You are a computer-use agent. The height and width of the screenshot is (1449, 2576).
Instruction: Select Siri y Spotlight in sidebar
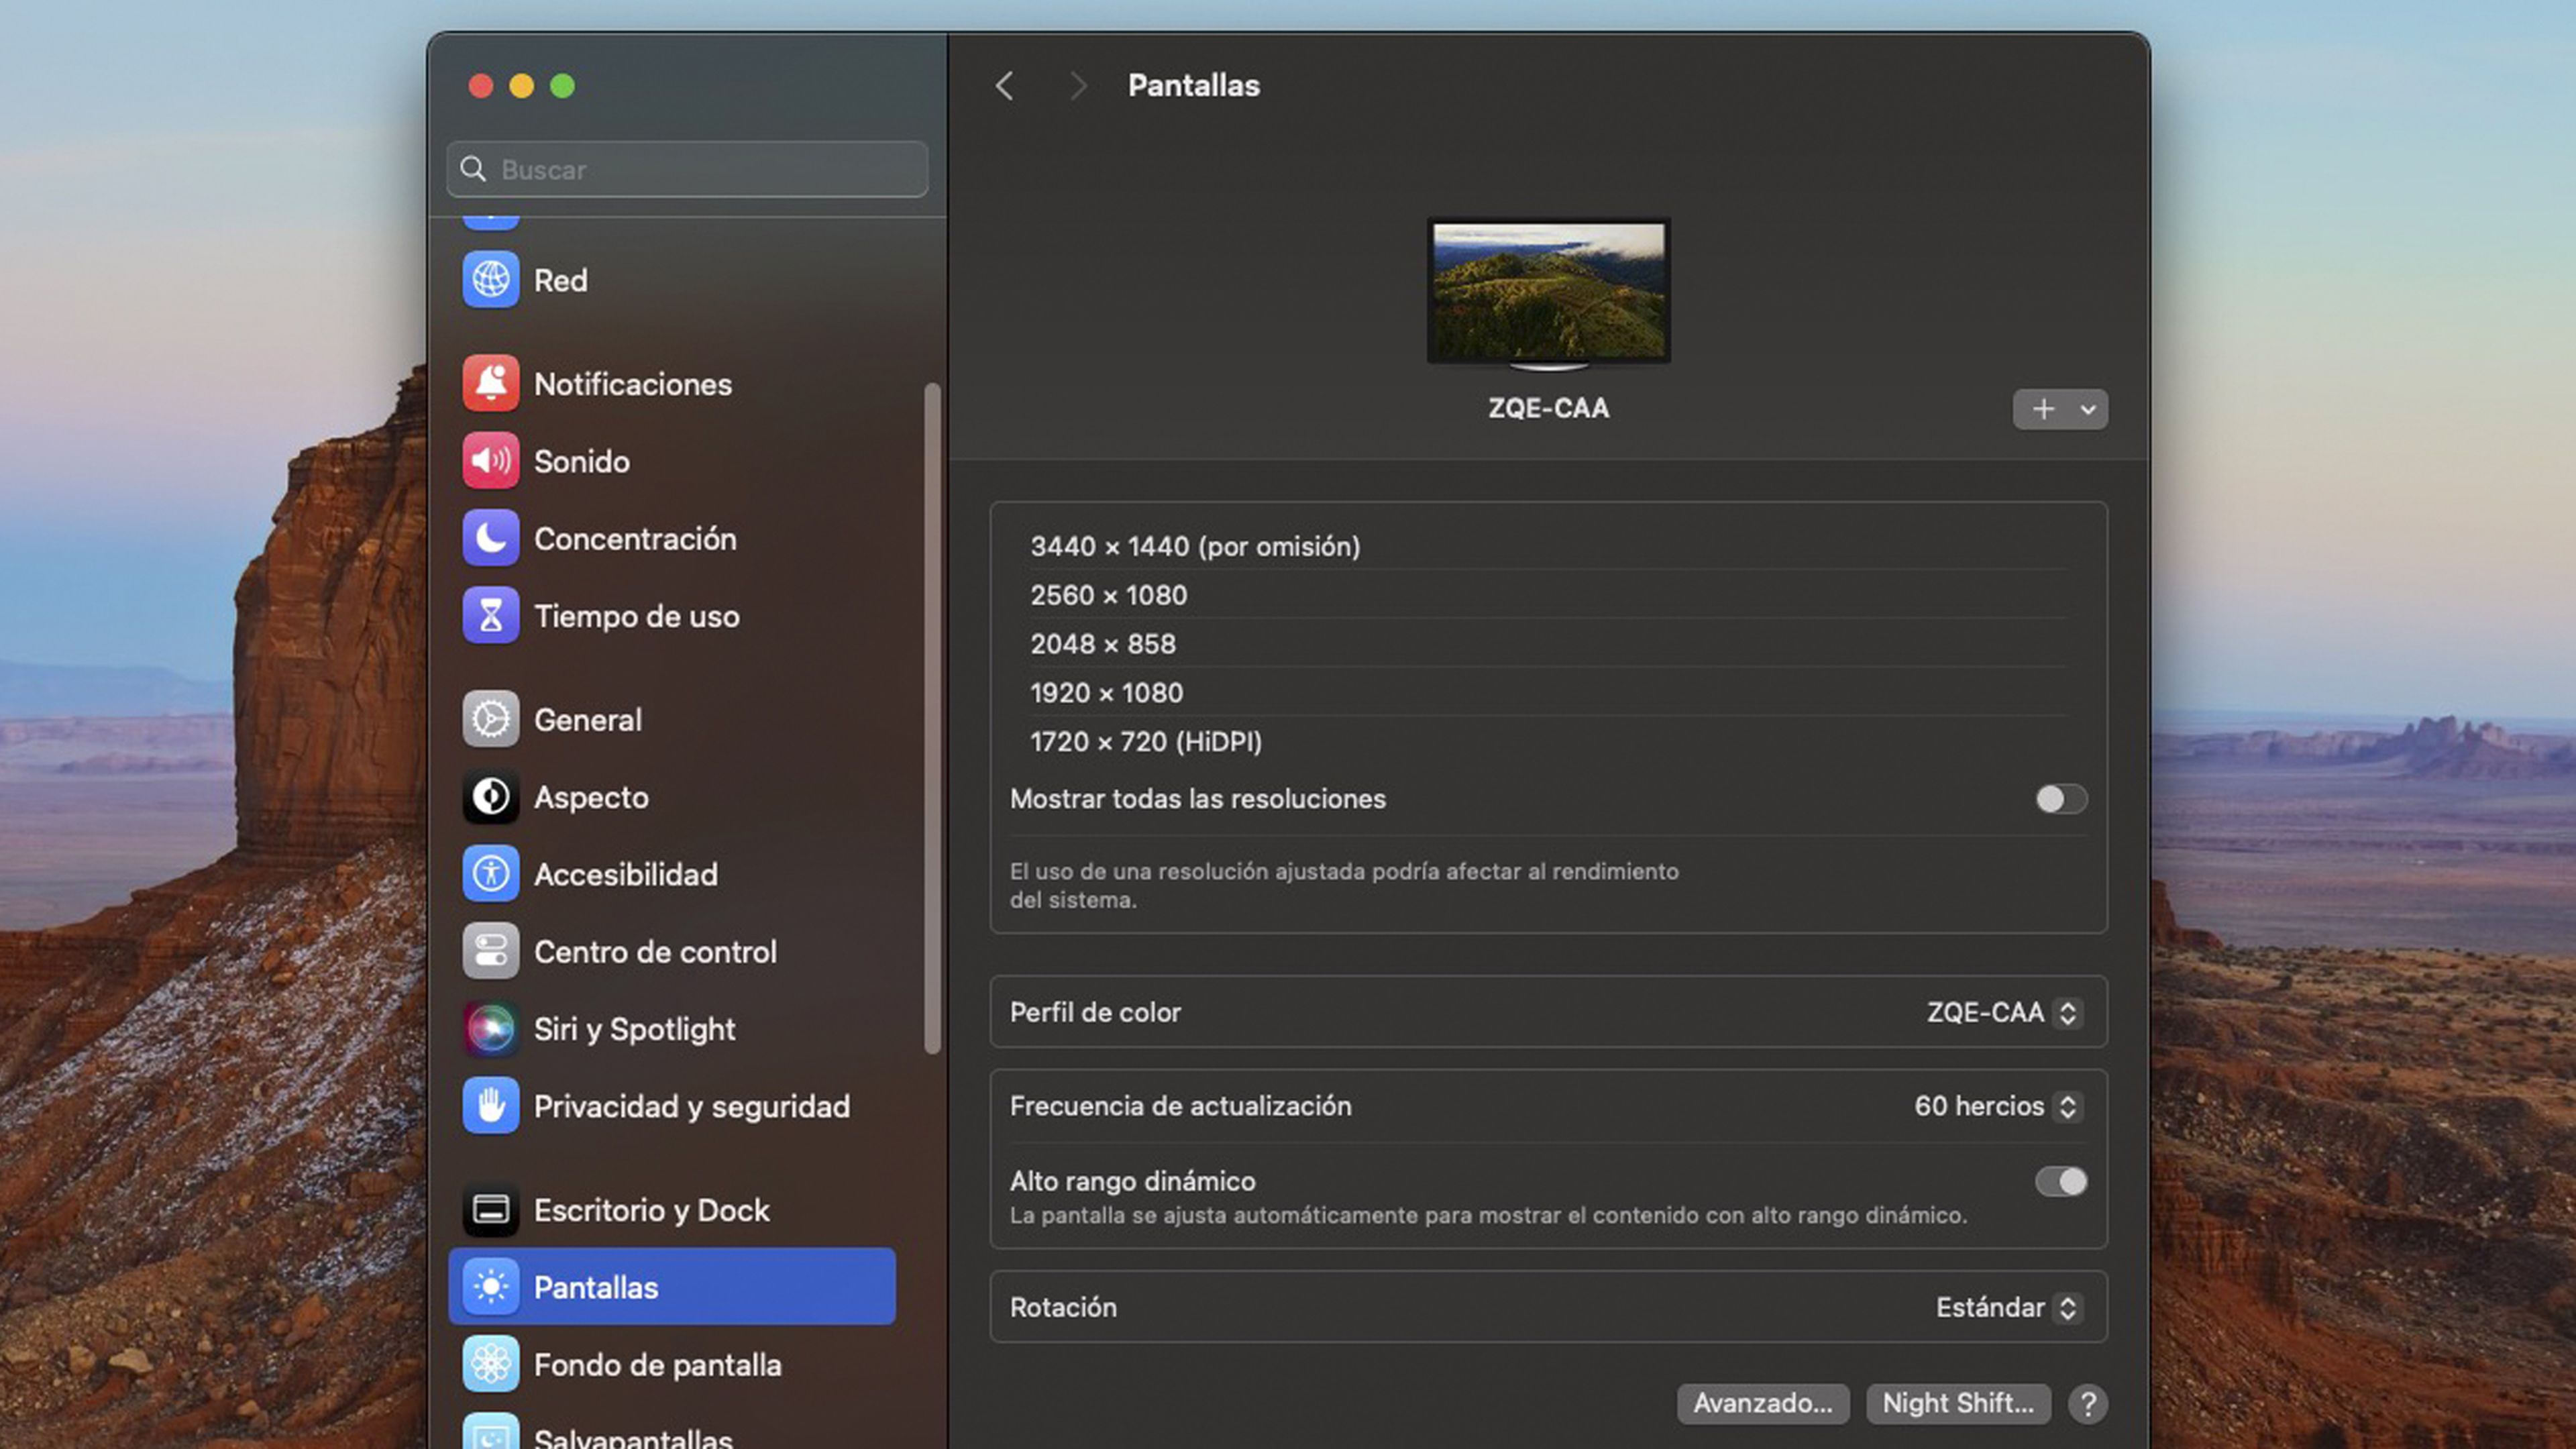point(672,1029)
